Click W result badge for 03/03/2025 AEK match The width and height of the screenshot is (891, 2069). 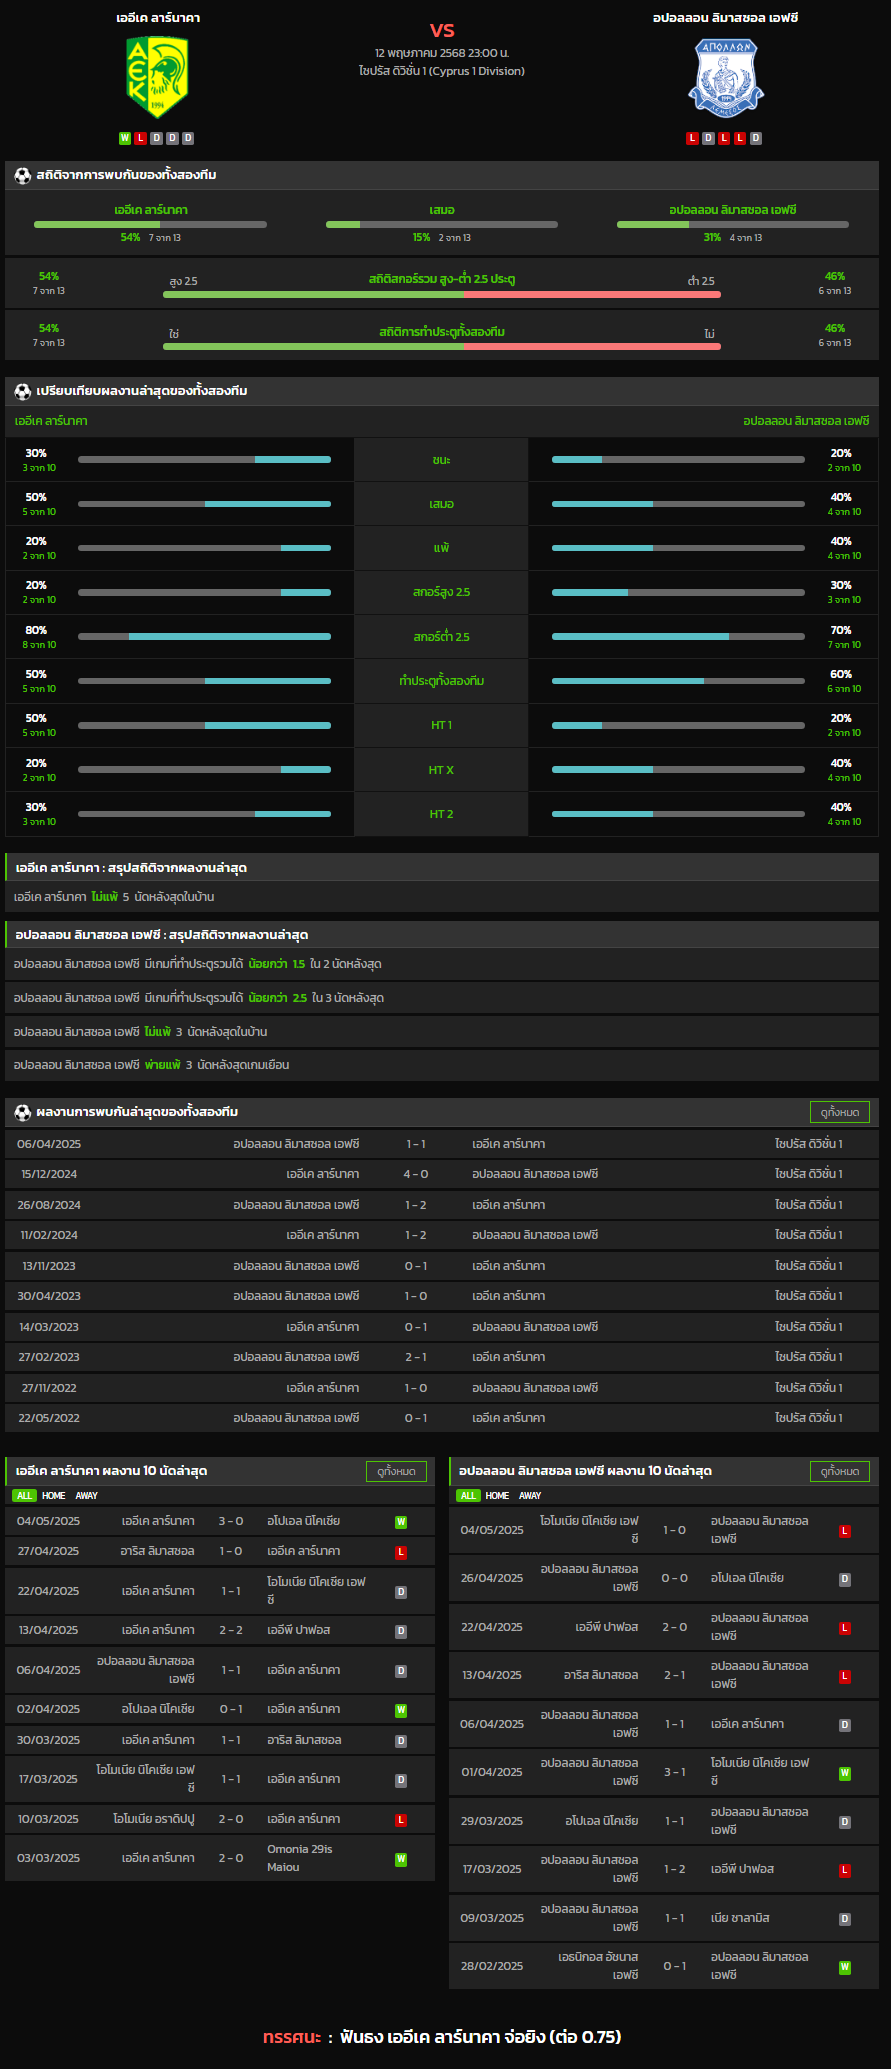click(401, 1859)
